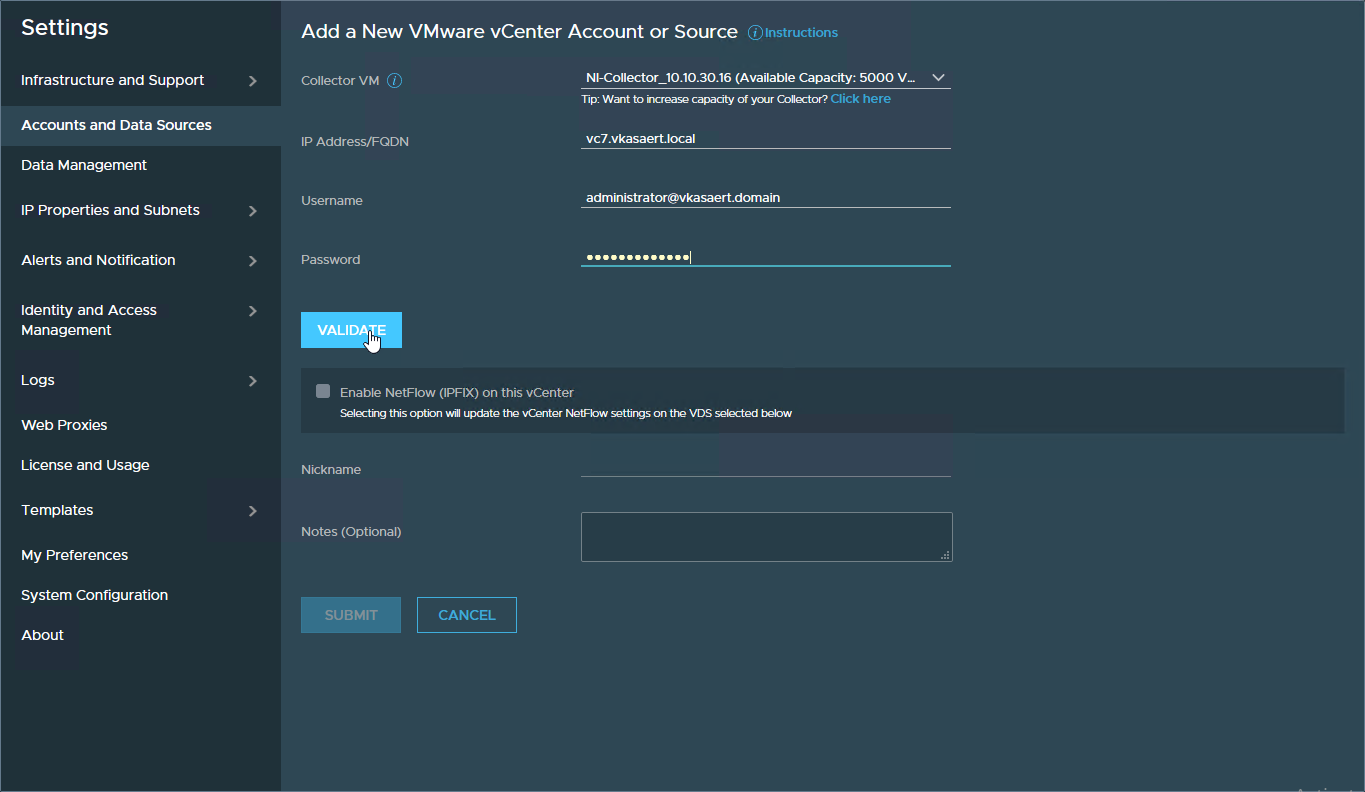Open the 'Click here' capacity link
1365x792 pixels.
[x=860, y=99]
